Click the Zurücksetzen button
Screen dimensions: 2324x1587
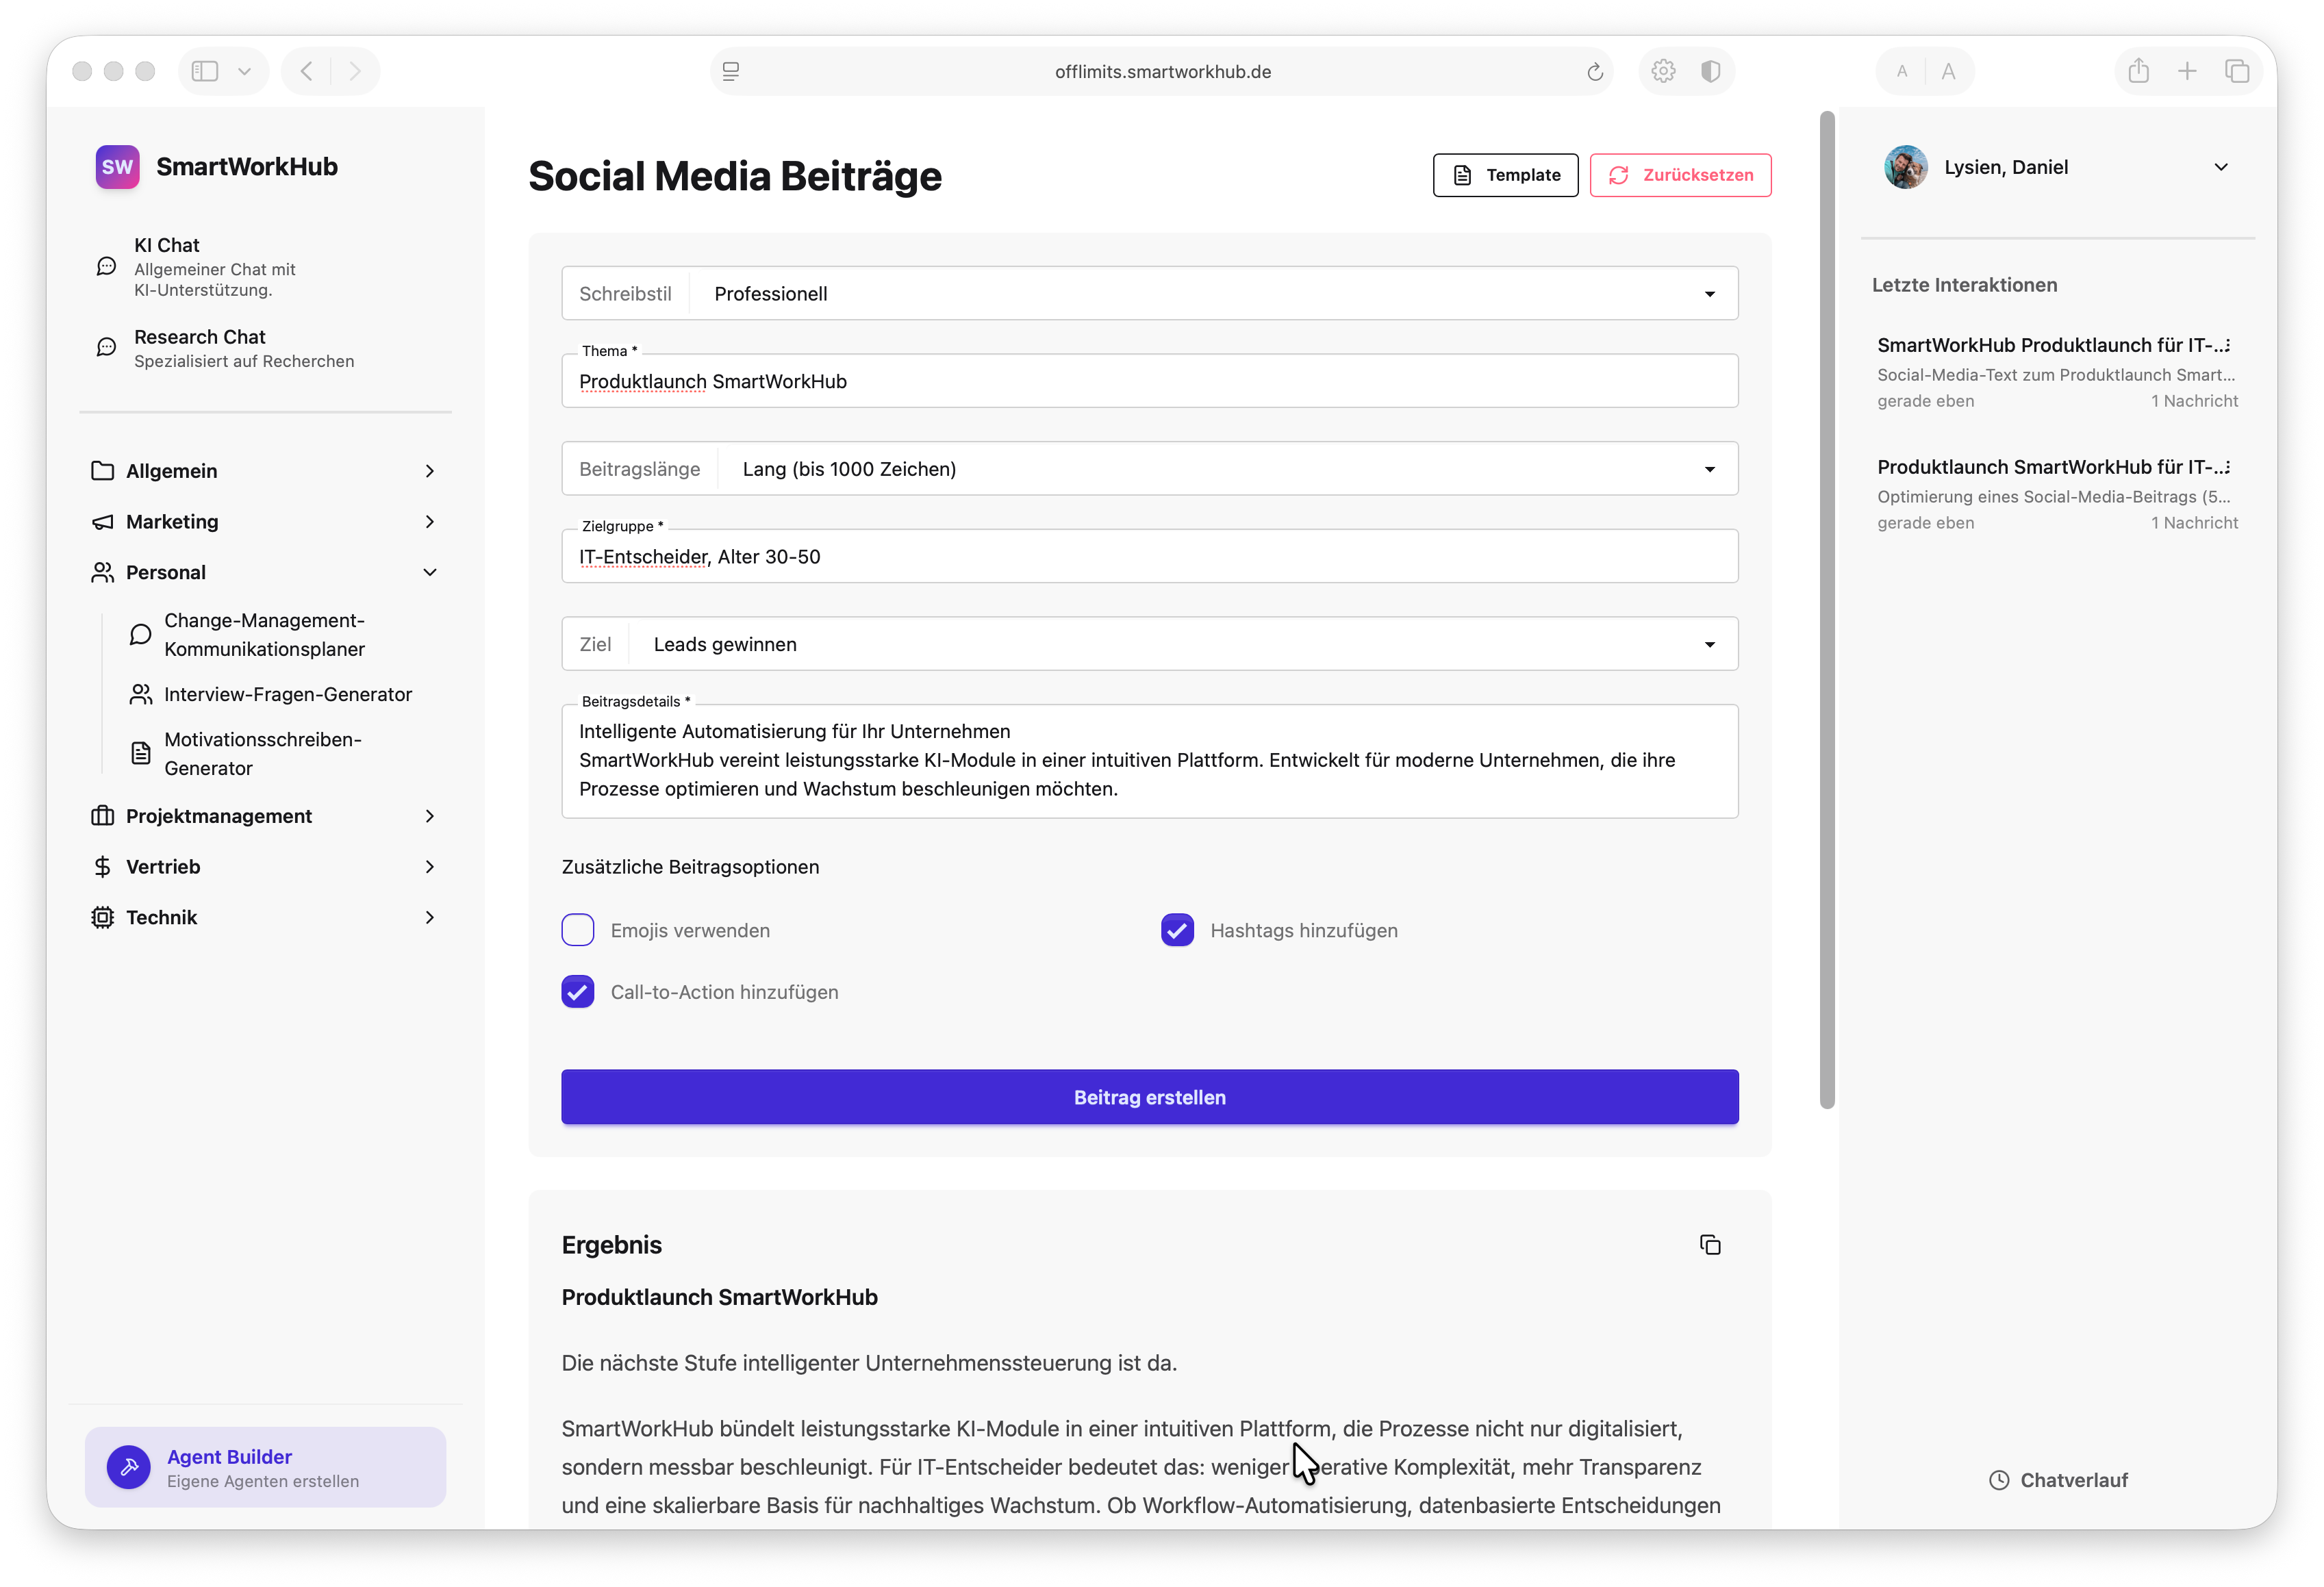pos(1680,175)
